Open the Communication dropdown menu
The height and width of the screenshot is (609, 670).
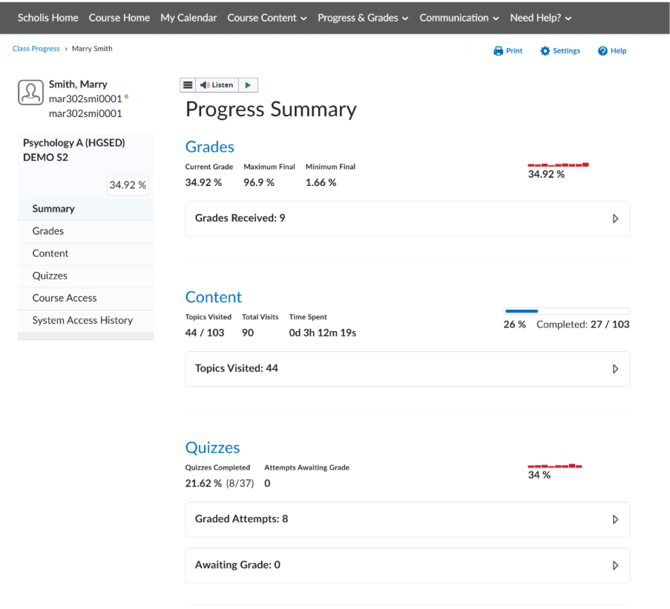[x=459, y=18]
